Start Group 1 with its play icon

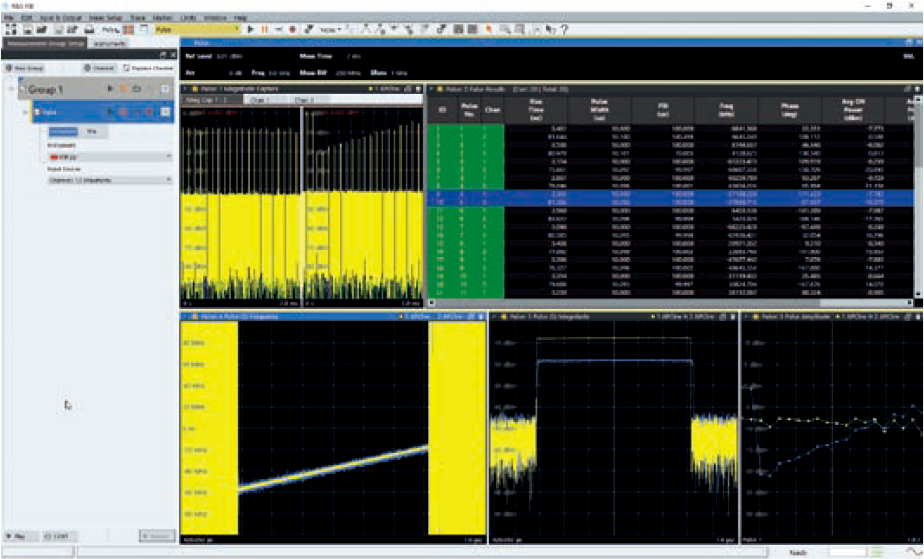[x=110, y=89]
